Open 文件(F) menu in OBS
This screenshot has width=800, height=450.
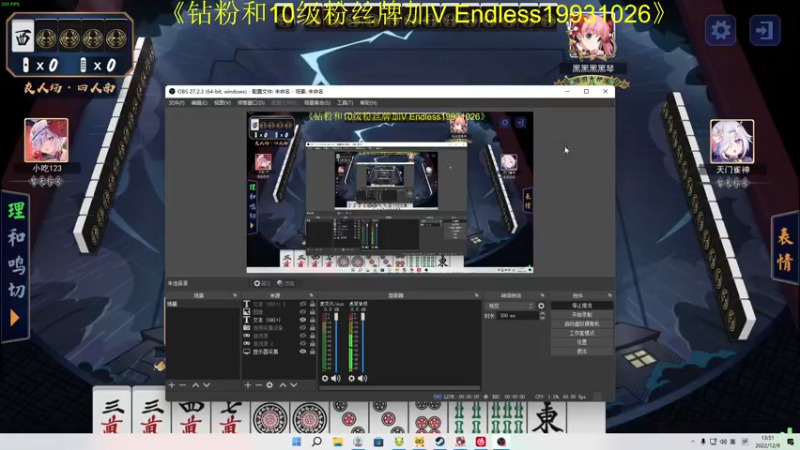pos(176,103)
